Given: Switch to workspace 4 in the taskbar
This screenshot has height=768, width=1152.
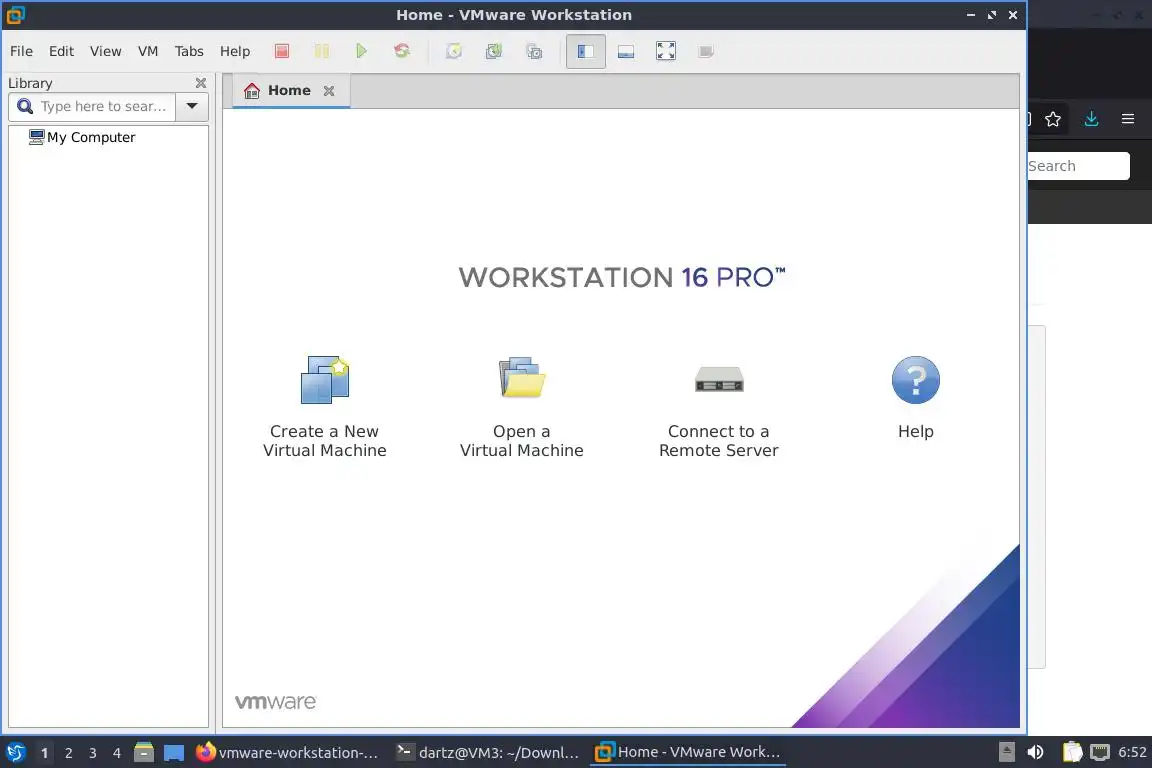Looking at the screenshot, I should pos(117,753).
